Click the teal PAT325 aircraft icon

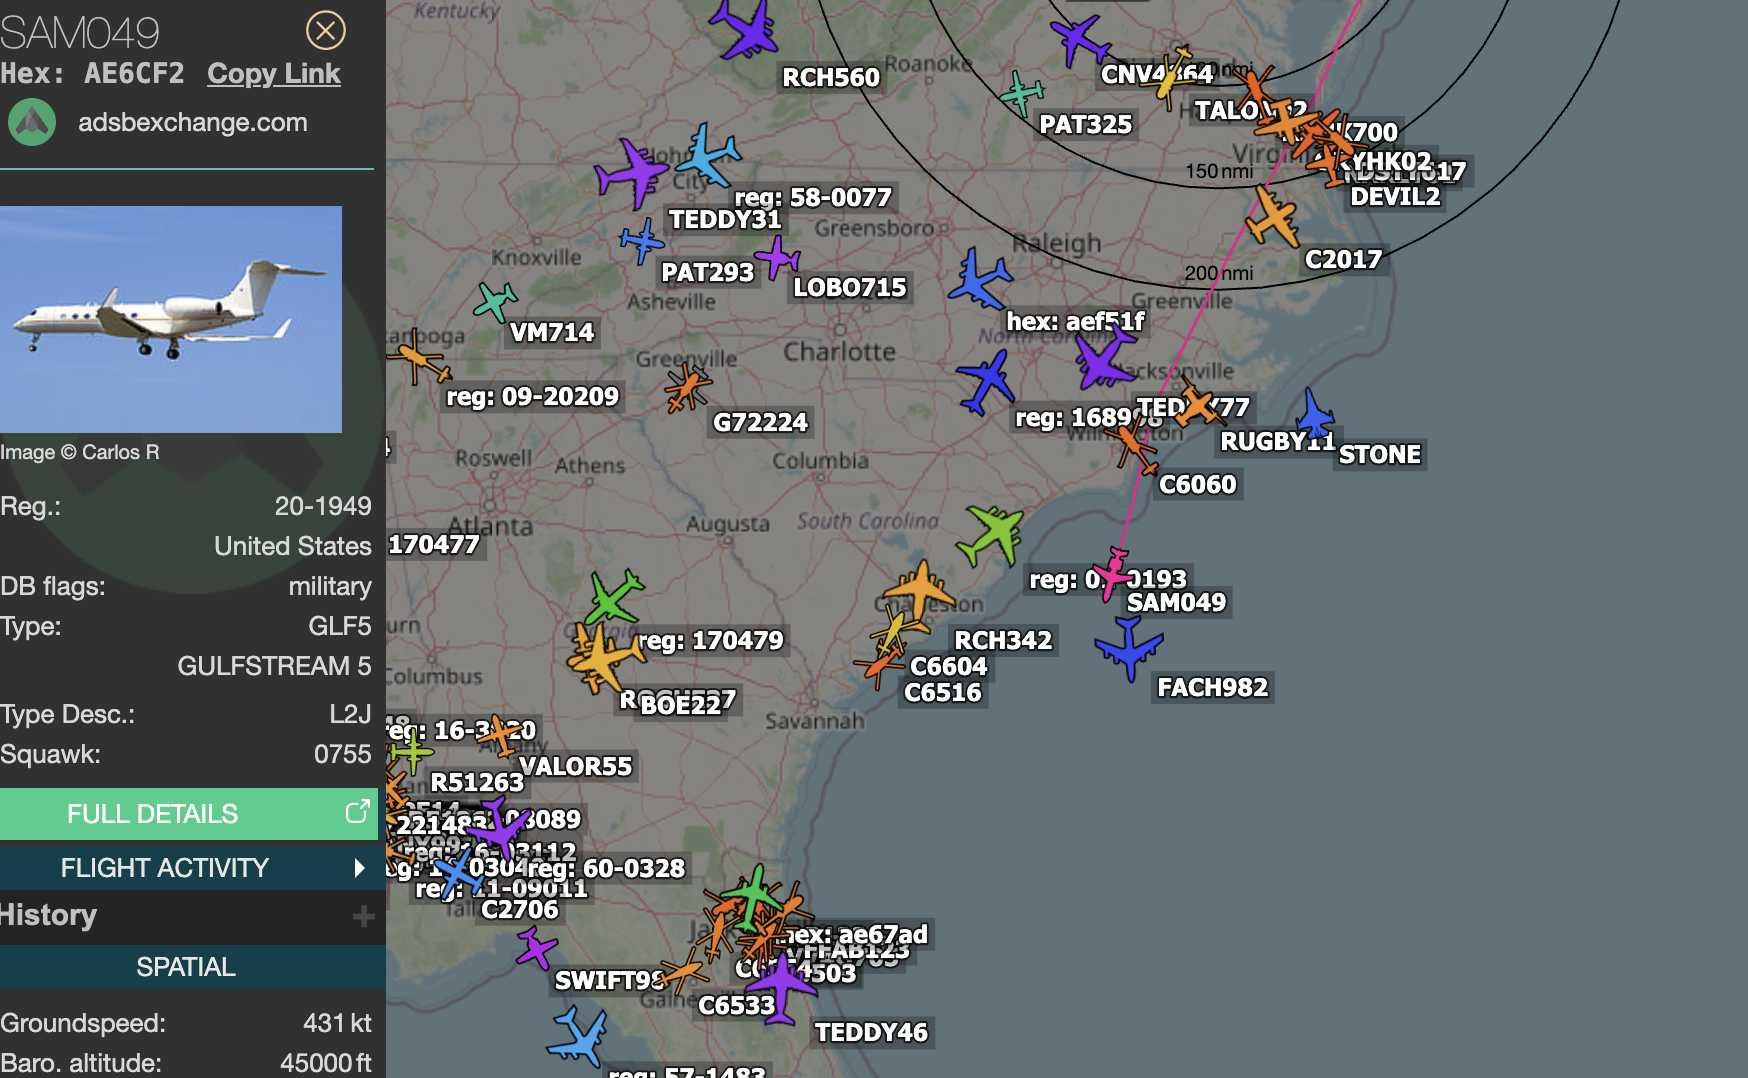coord(1021,94)
